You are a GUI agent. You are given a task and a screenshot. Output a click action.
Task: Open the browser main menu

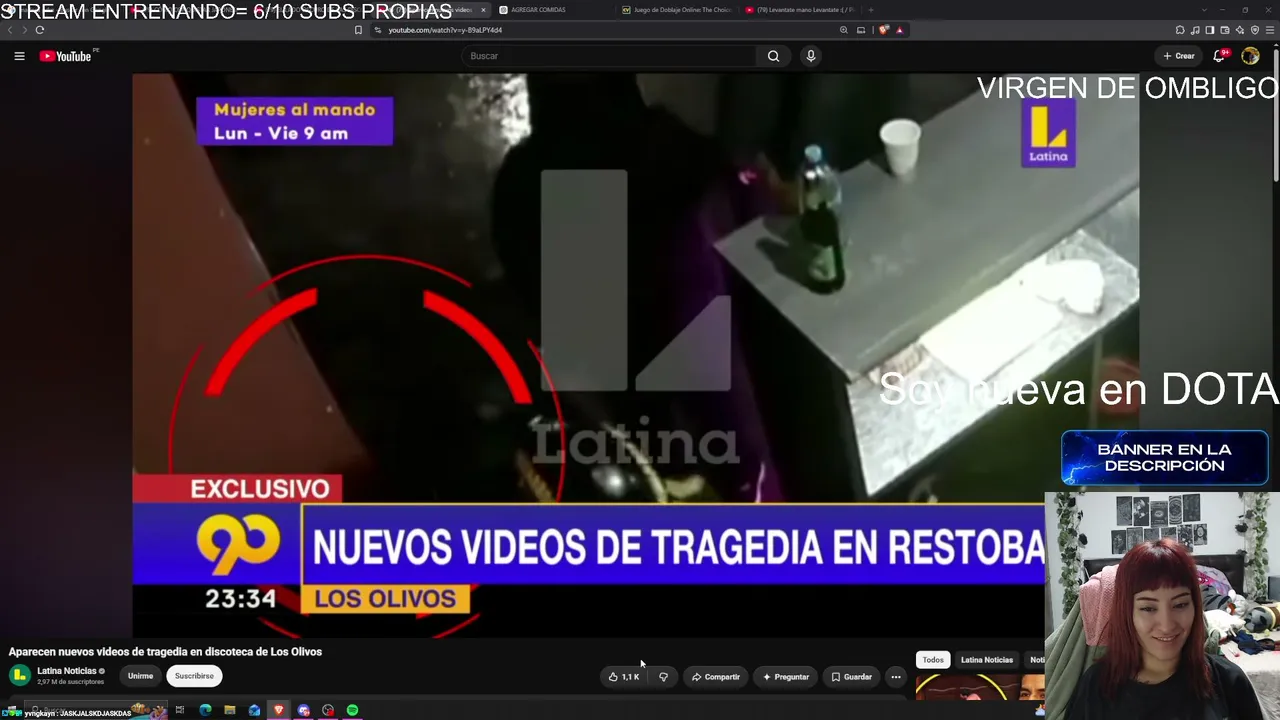(x=1270, y=30)
